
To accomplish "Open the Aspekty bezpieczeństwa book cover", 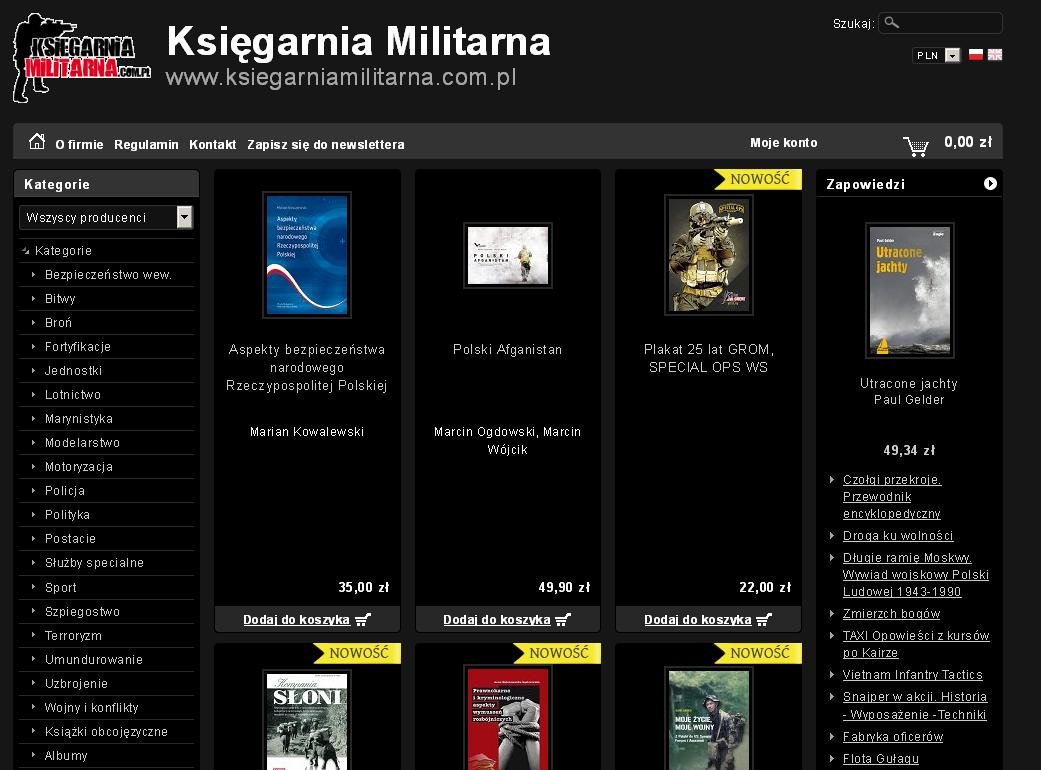I will tap(307, 255).
